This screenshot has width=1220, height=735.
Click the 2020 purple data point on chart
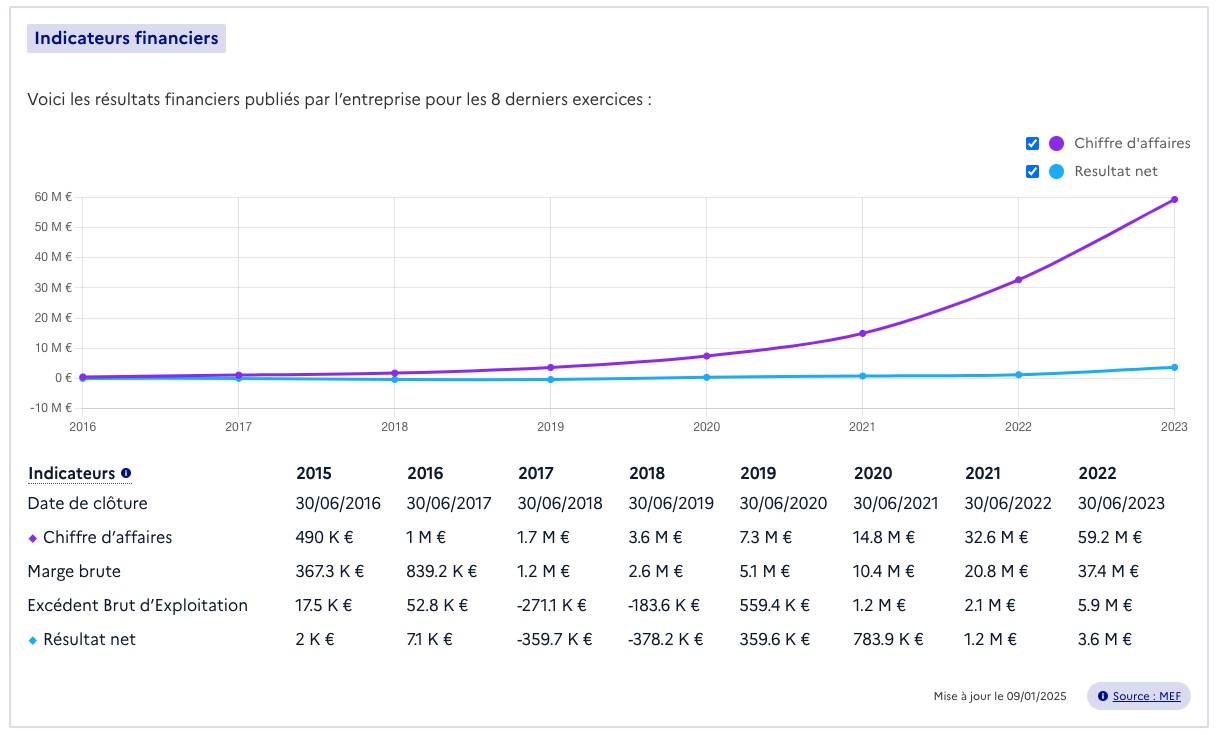tap(706, 356)
